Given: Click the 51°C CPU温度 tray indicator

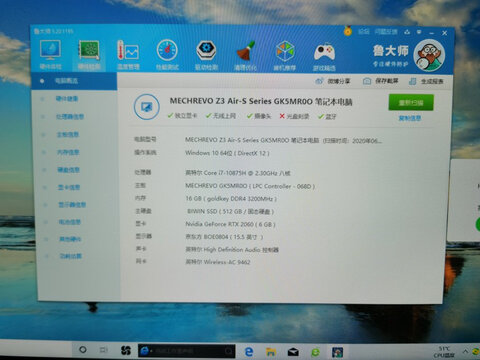Looking at the screenshot, I should [x=444, y=352].
